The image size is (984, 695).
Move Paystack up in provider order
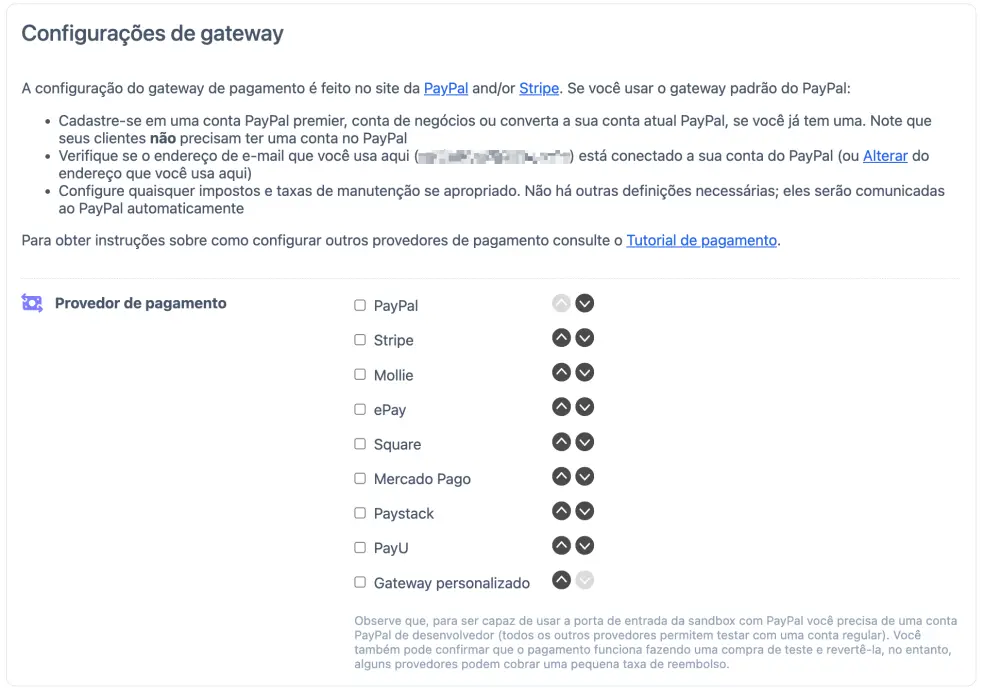pos(561,511)
